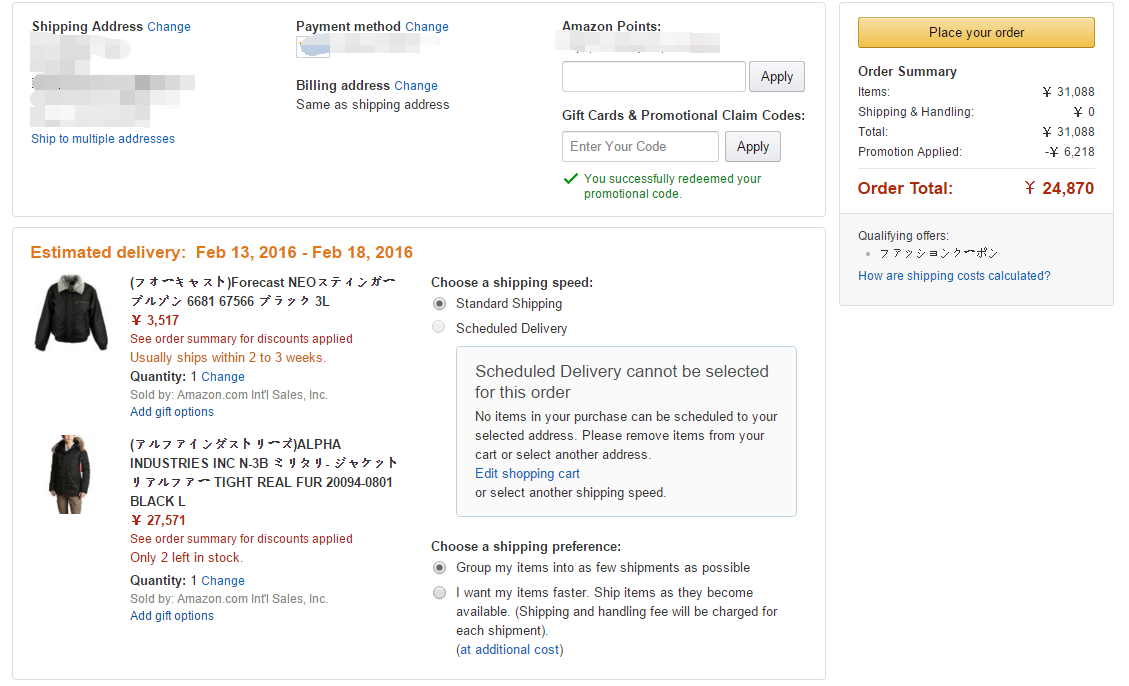Change quantity of Alpha Industries jacket

(222, 580)
